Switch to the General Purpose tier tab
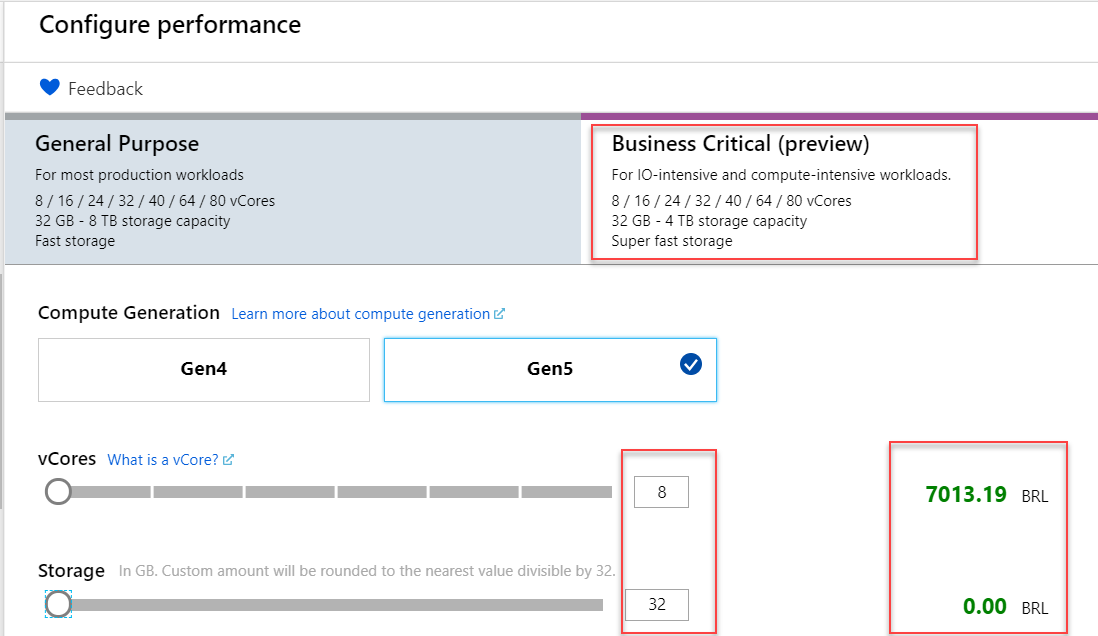Screen dimensions: 1098x636 [292, 192]
